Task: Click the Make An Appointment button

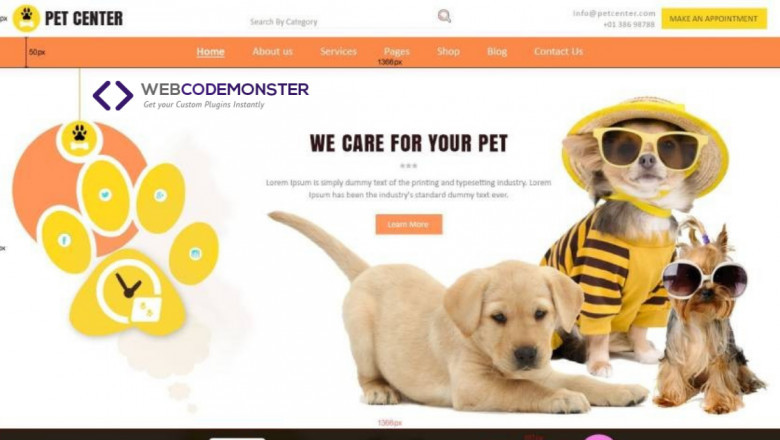Action: pyautogui.click(x=714, y=18)
